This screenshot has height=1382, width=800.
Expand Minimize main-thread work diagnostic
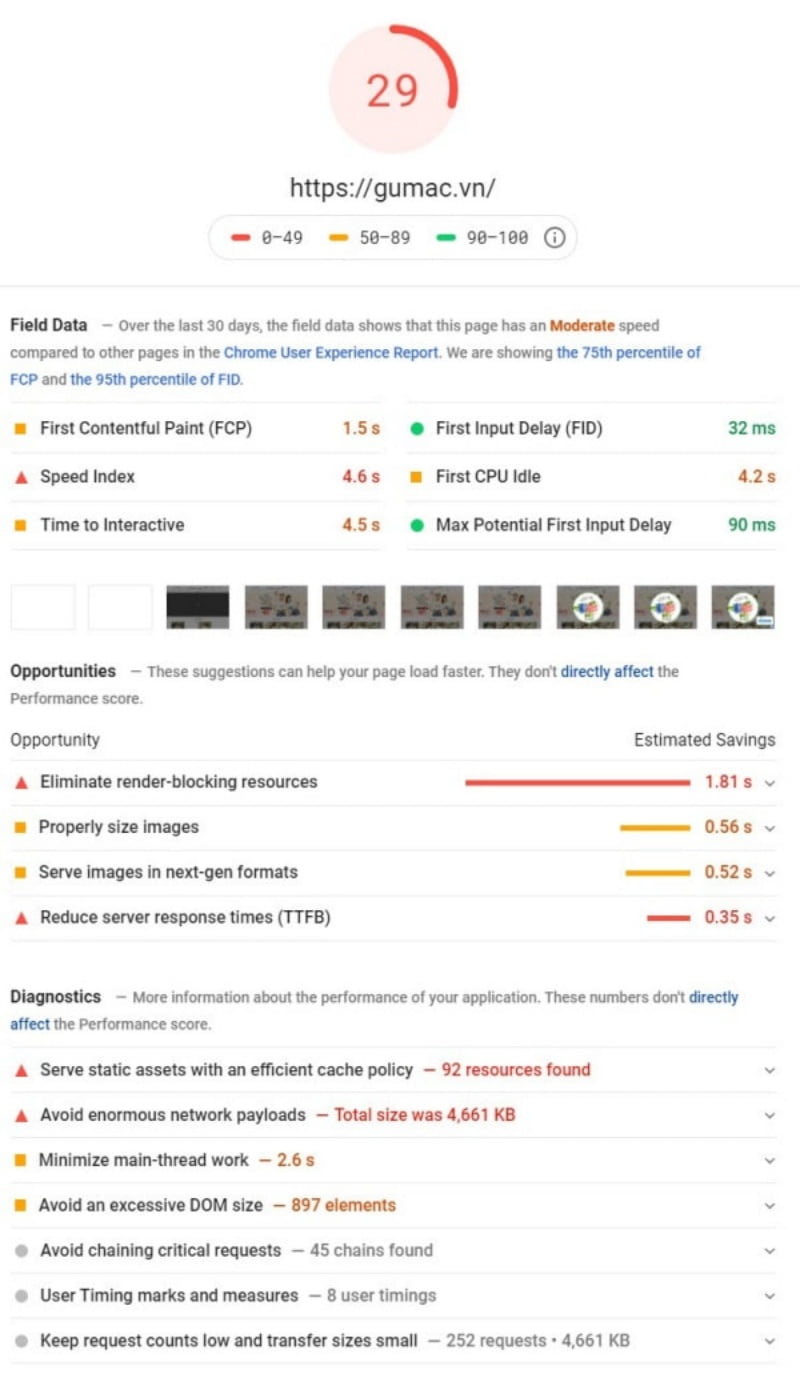(x=769, y=1161)
